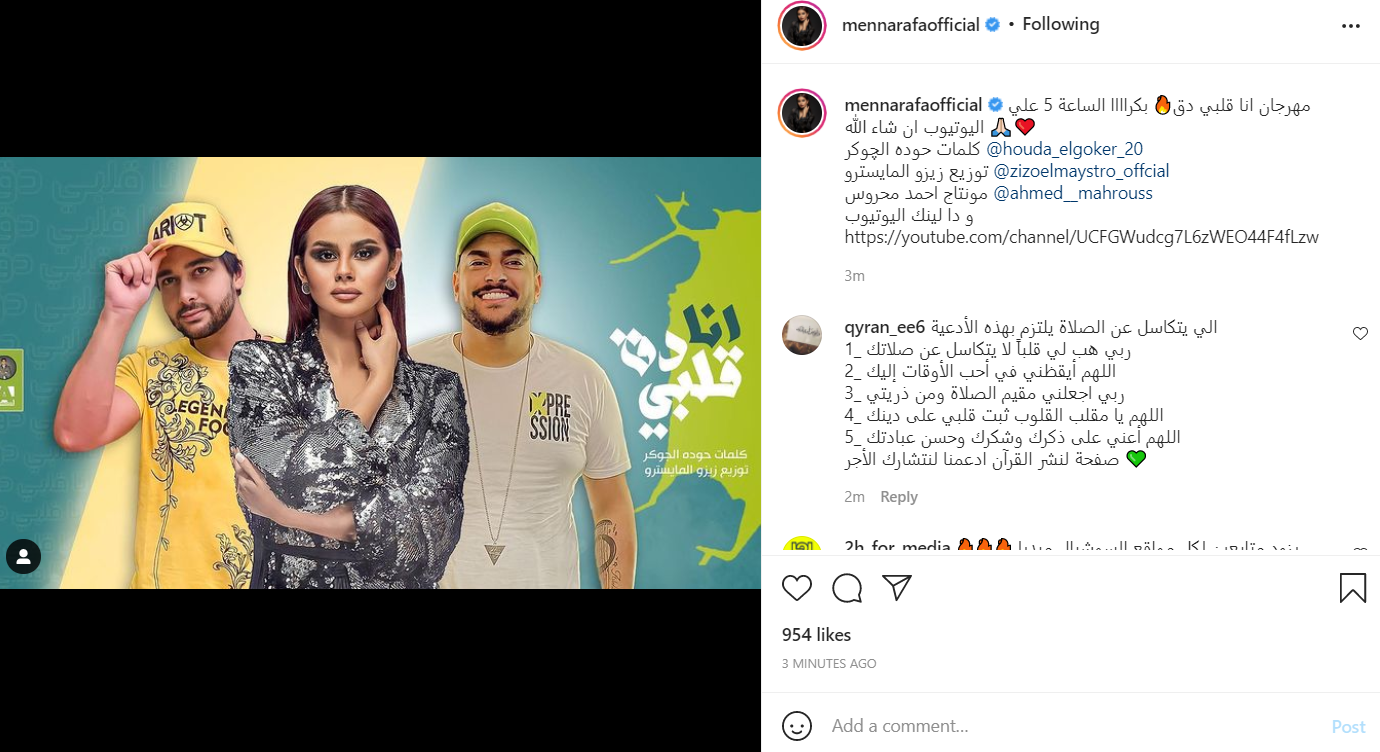This screenshot has height=752, width=1380.
Task: Open emoji picker smiley icon
Action: (x=796, y=726)
